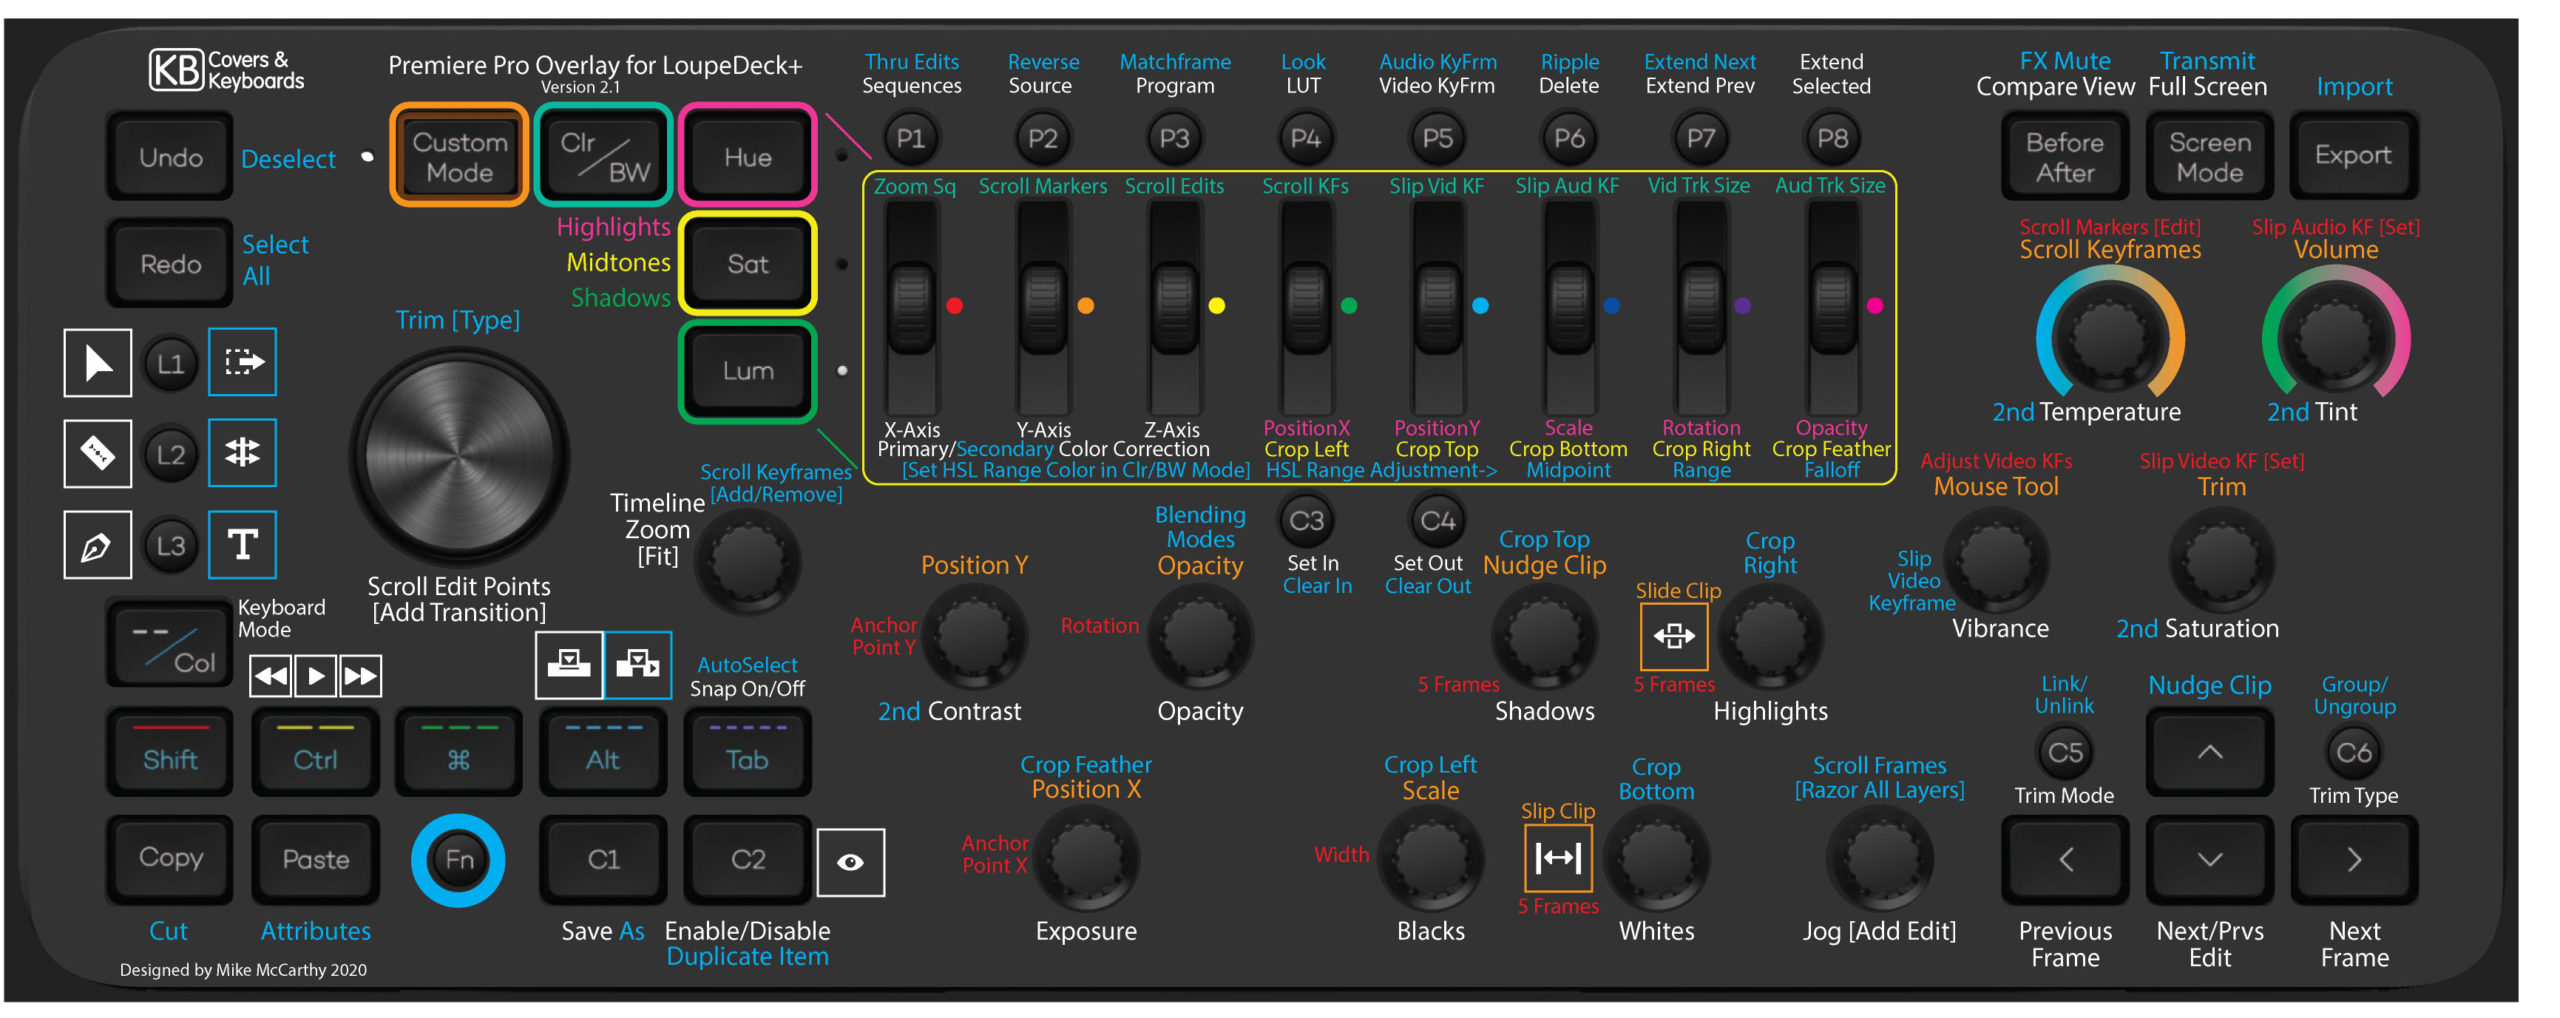Click the C4 Set Out button
Screen dimensions: 2560x1018
(x=1437, y=521)
